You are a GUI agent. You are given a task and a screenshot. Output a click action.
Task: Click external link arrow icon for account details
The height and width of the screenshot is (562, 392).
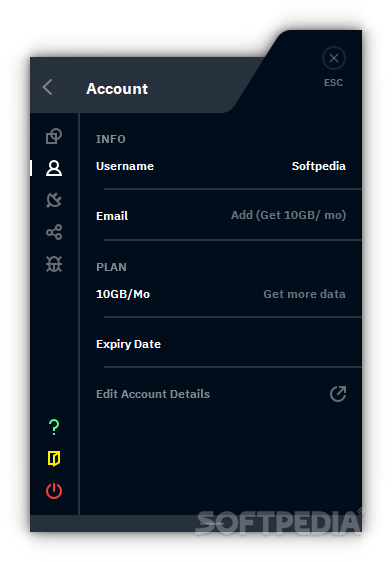pos(338,394)
